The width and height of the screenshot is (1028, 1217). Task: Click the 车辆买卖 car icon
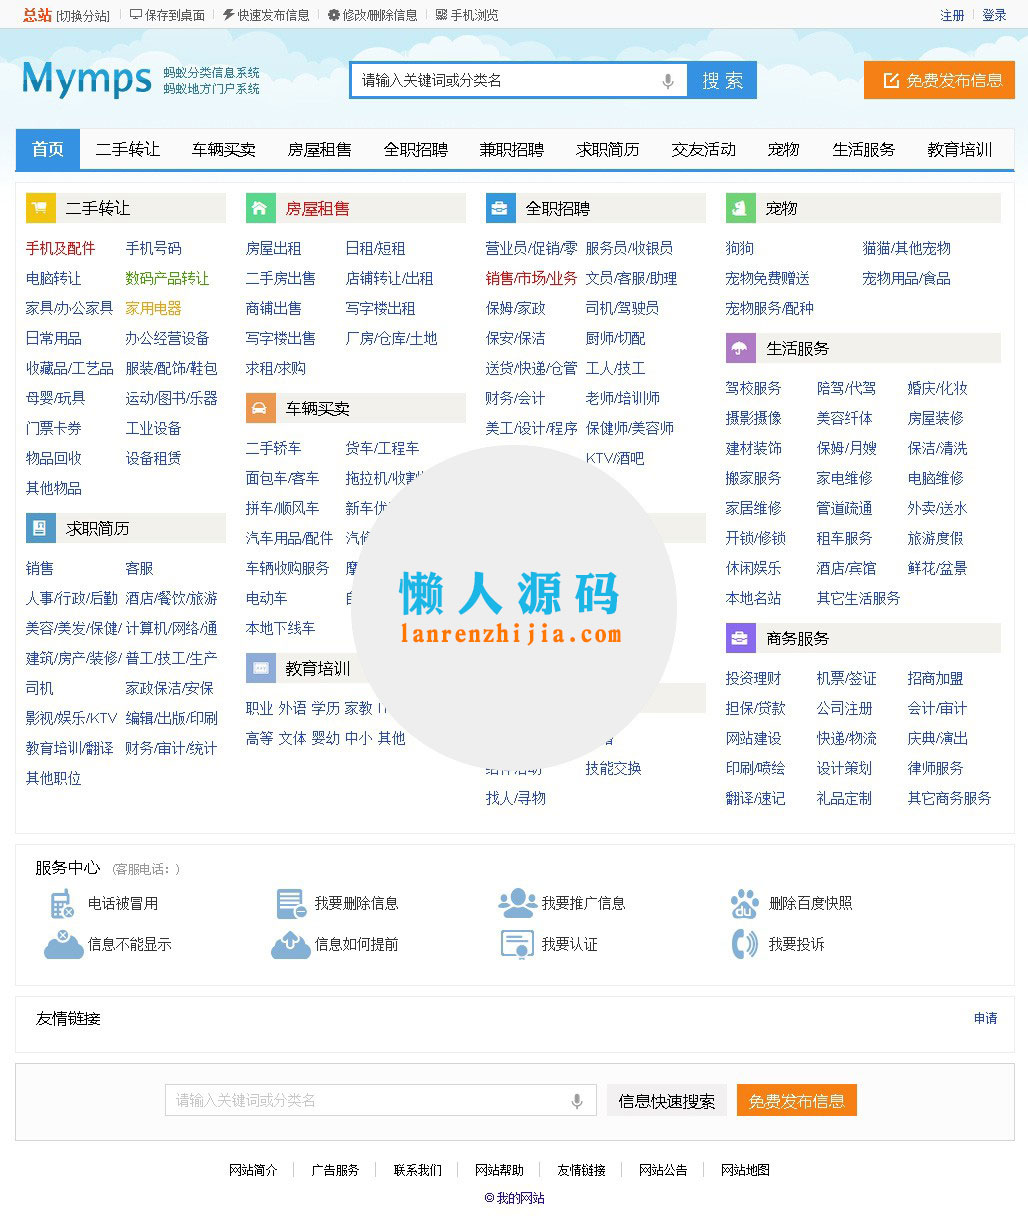click(260, 408)
